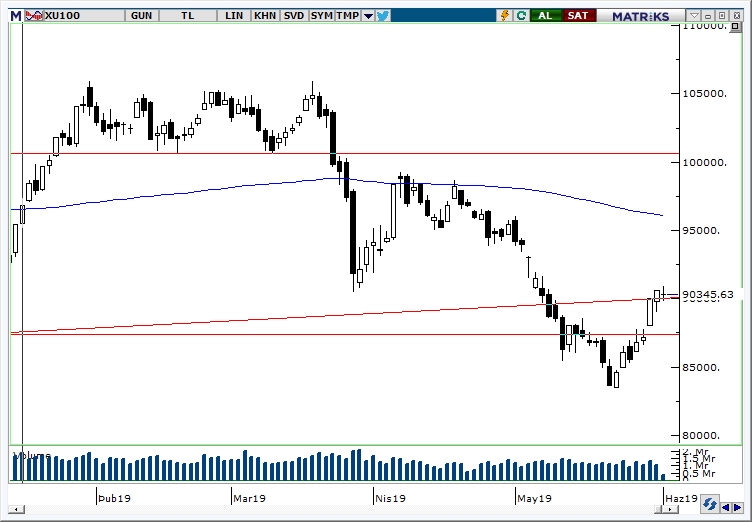Viewport: 752px width, 522px height.
Task: Switch scale using LIN button
Action: click(234, 16)
